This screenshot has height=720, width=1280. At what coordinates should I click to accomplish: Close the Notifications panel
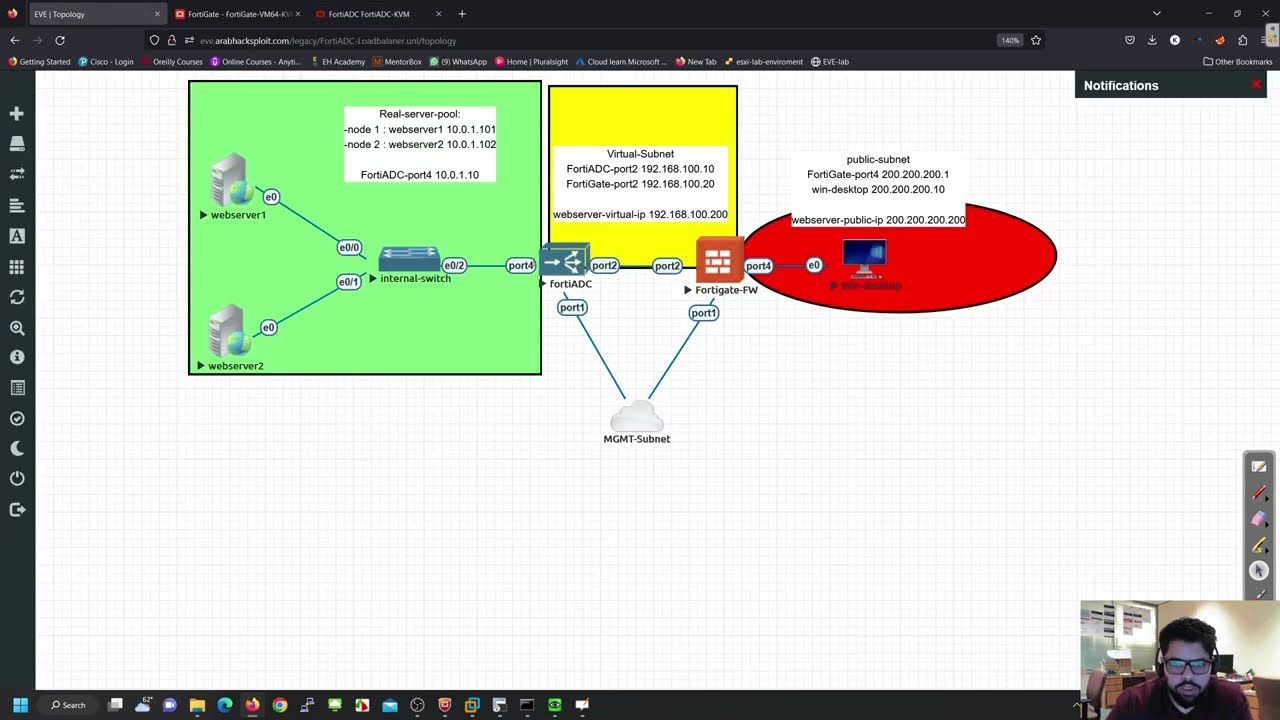[x=1256, y=85]
